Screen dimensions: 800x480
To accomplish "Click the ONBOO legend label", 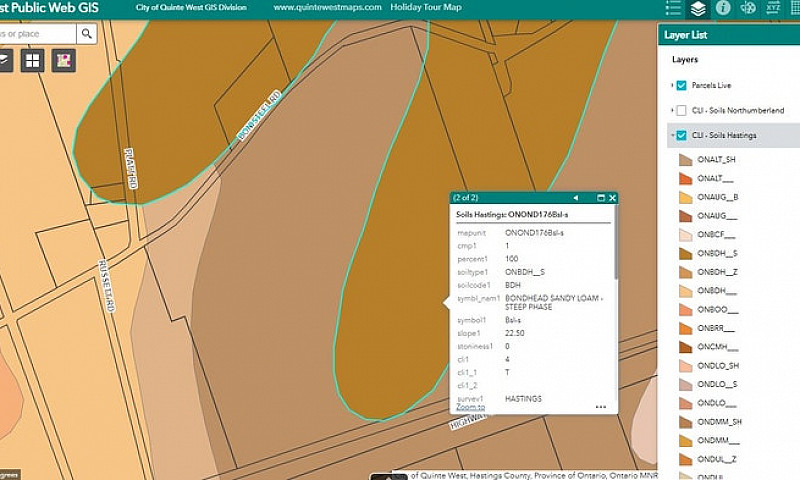I will point(717,309).
